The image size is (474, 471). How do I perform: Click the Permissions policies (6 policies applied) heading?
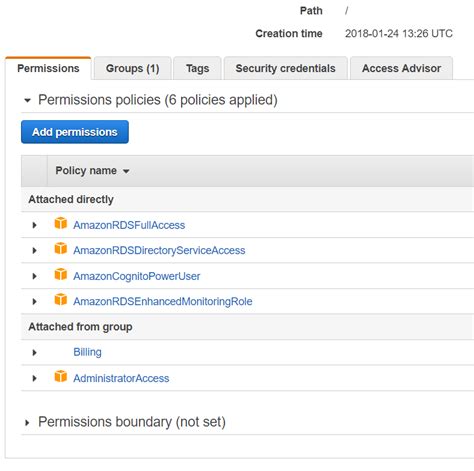click(158, 100)
